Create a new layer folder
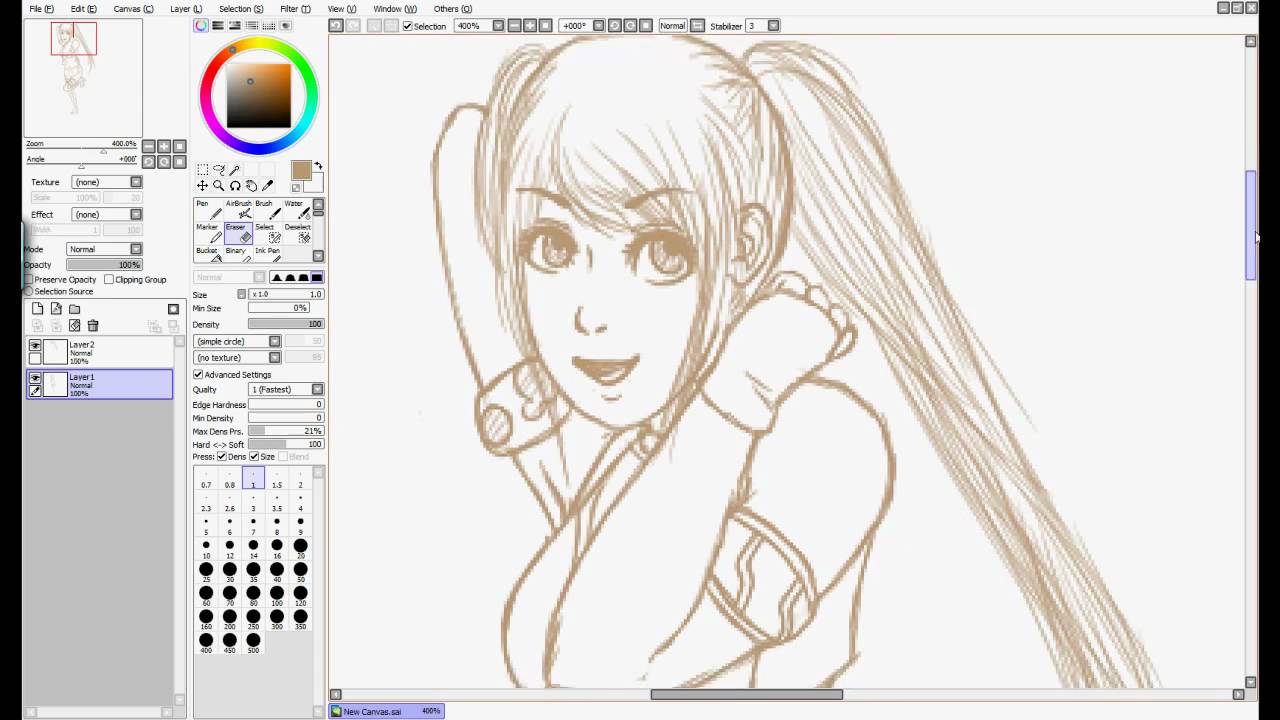 click(74, 309)
